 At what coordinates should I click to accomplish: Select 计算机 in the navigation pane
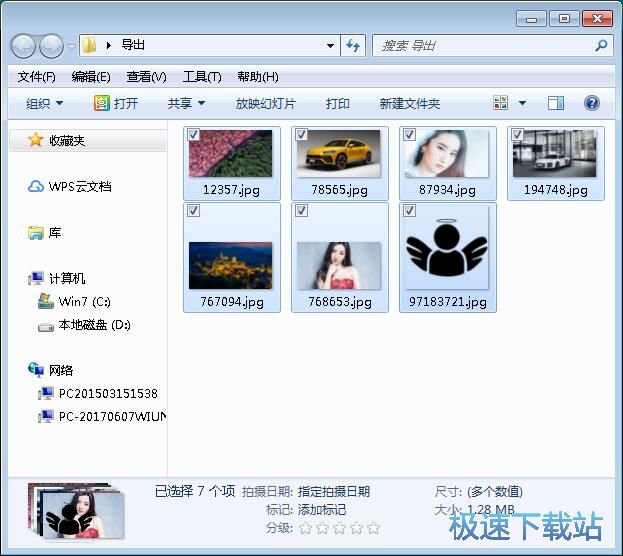tap(67, 278)
